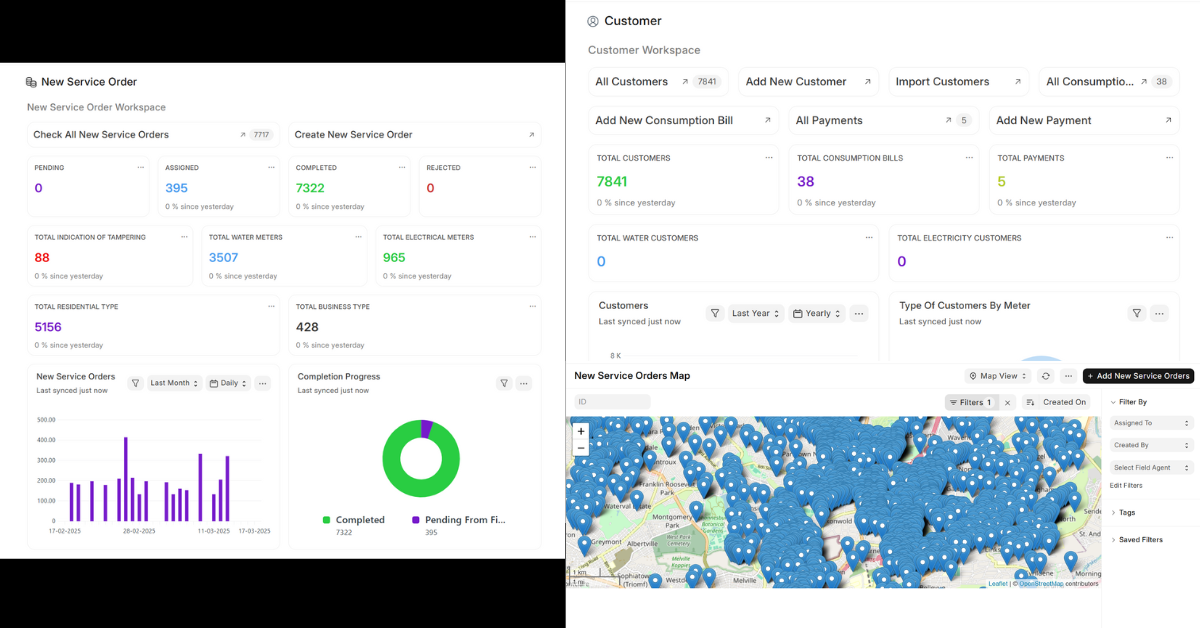Click the sort direction icon beside Created On
Viewport: 1200px width, 628px height.
pos(1030,403)
